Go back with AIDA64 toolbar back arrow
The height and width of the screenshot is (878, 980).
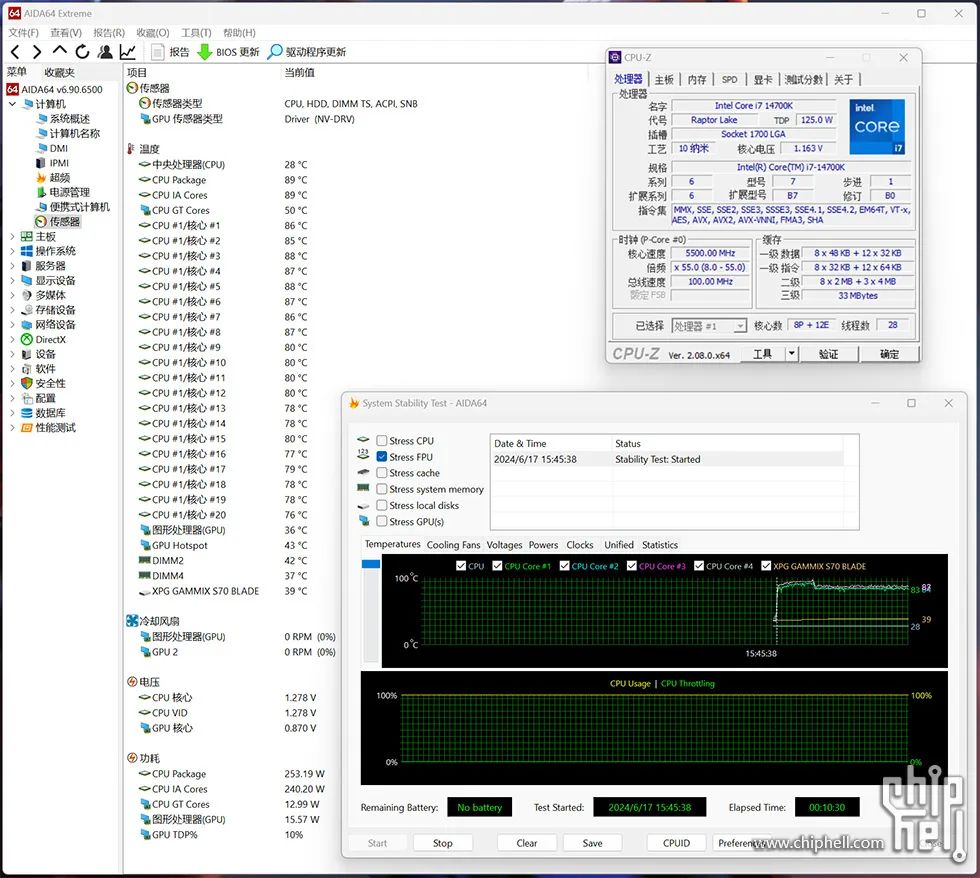click(x=16, y=52)
